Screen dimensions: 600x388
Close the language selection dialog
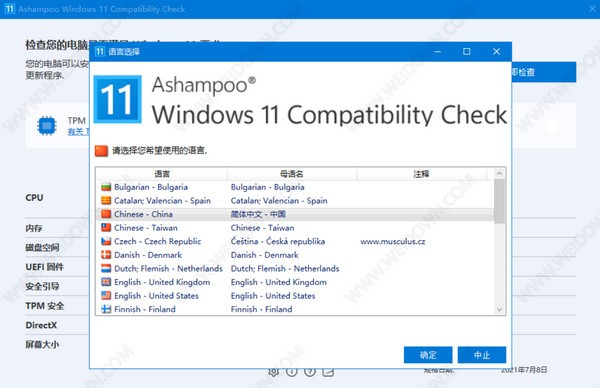click(x=496, y=52)
